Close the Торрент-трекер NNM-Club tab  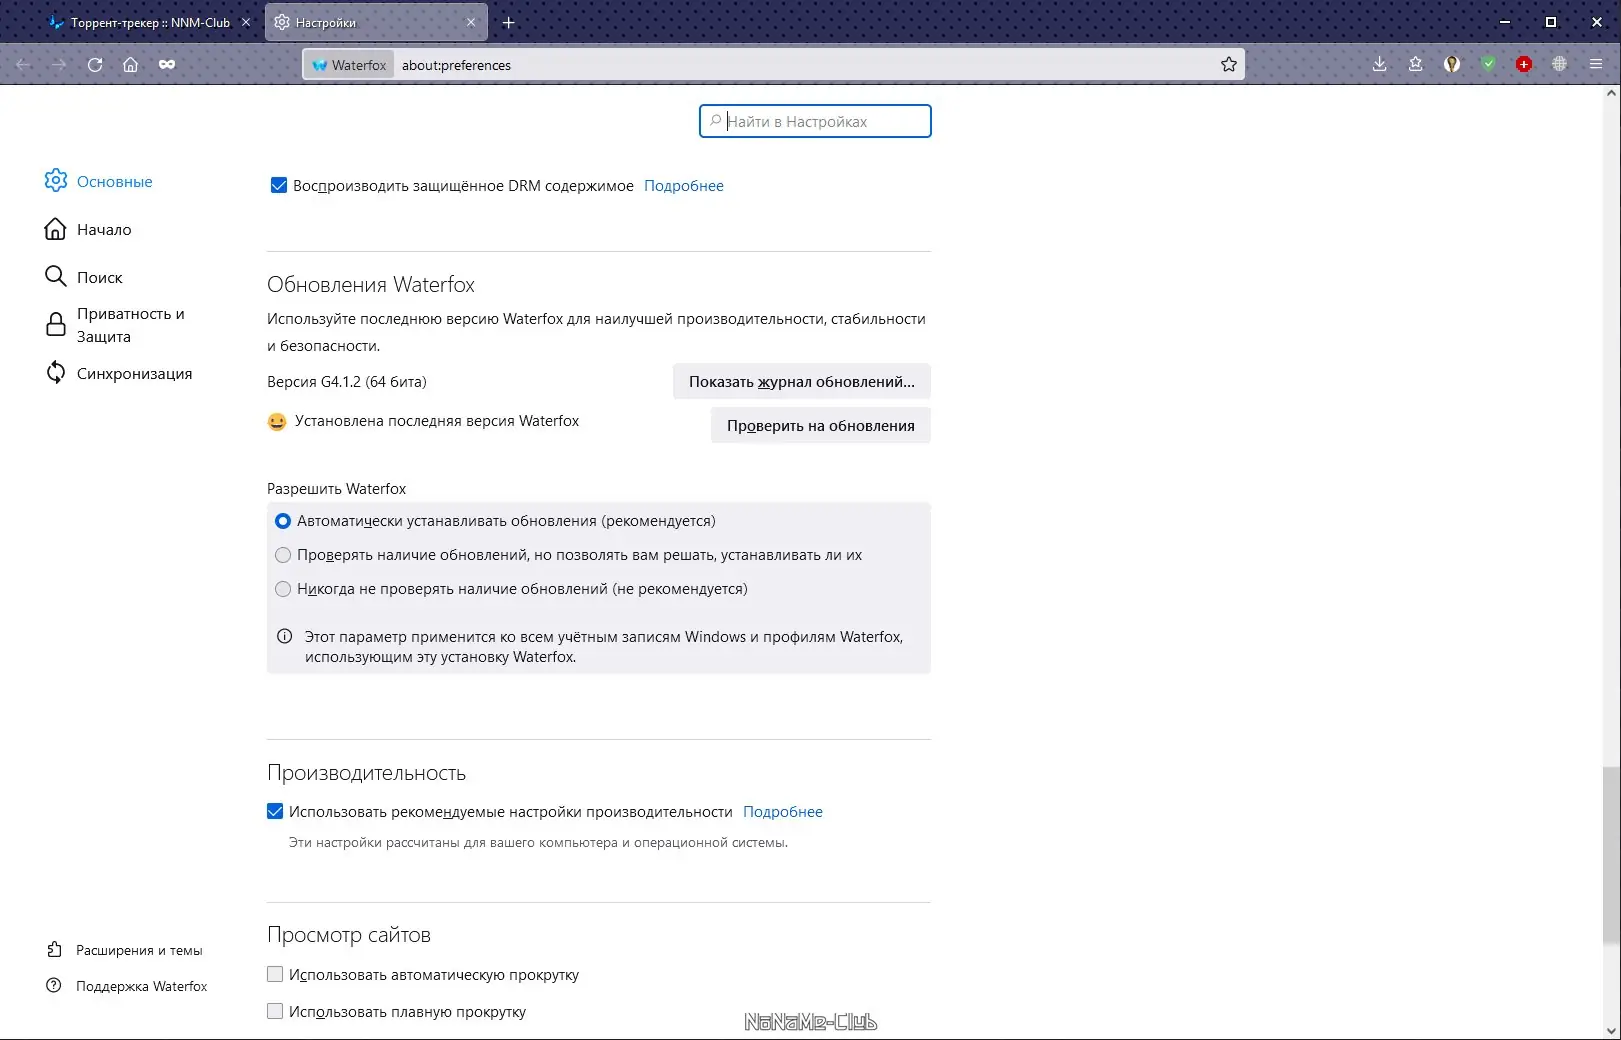point(246,22)
